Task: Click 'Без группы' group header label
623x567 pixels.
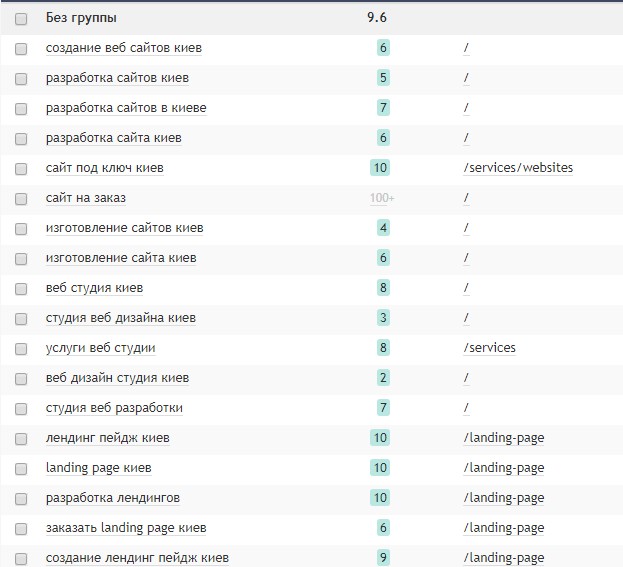Action: tap(82, 18)
